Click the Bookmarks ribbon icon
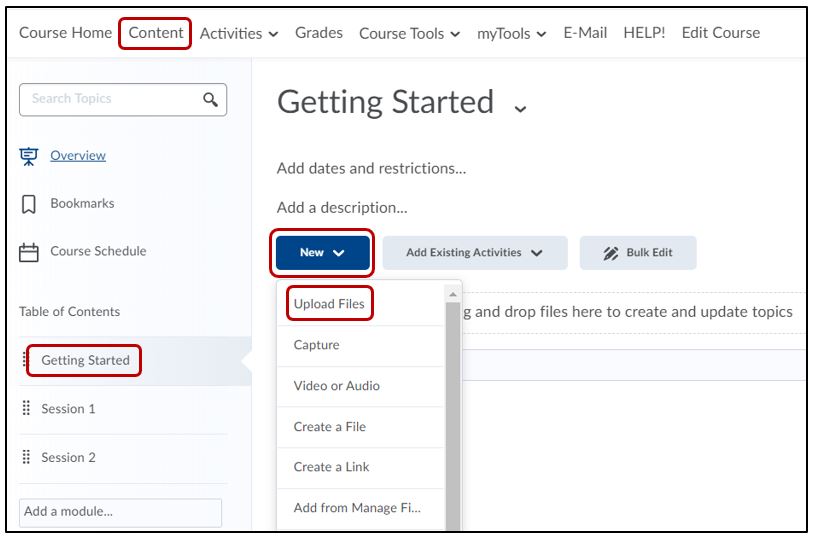 coord(29,204)
